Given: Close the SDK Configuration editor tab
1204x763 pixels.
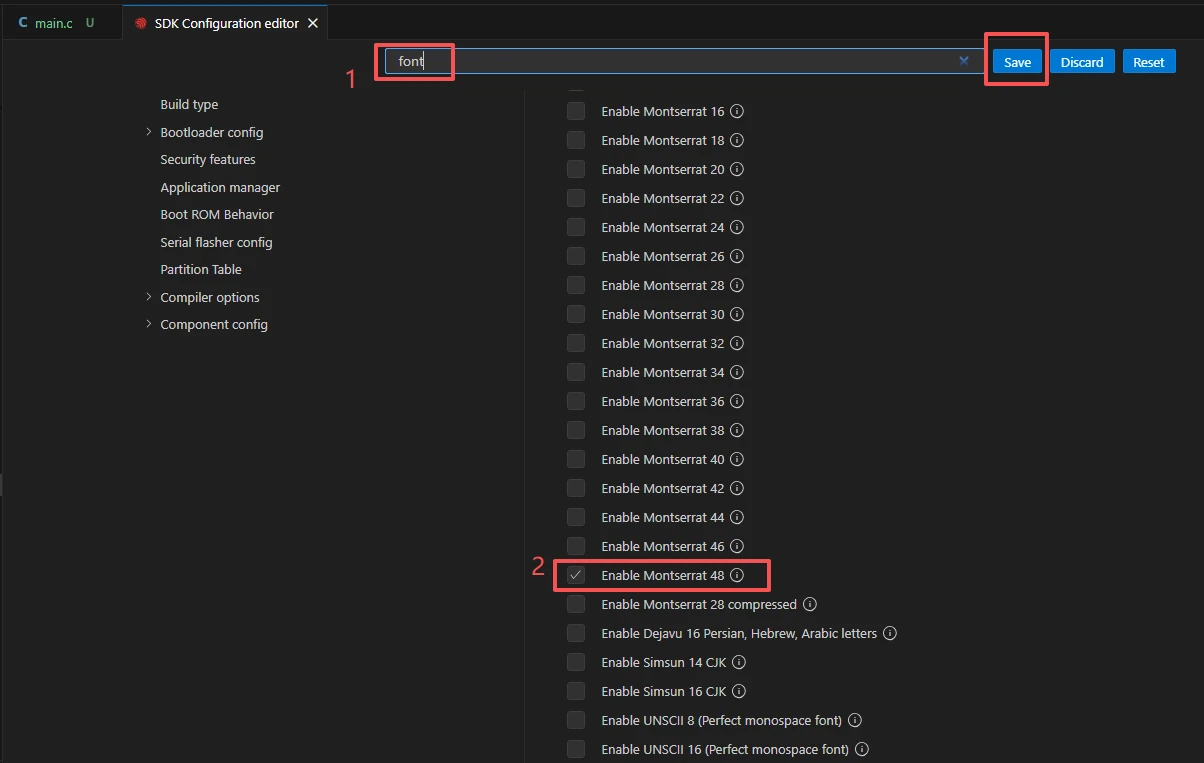Looking at the screenshot, I should pos(313,23).
